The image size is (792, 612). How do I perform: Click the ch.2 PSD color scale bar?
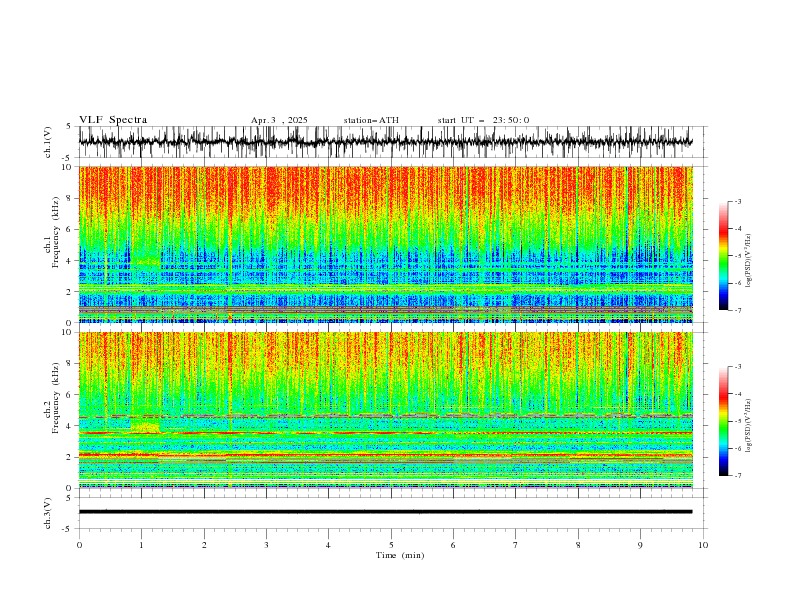point(723,421)
